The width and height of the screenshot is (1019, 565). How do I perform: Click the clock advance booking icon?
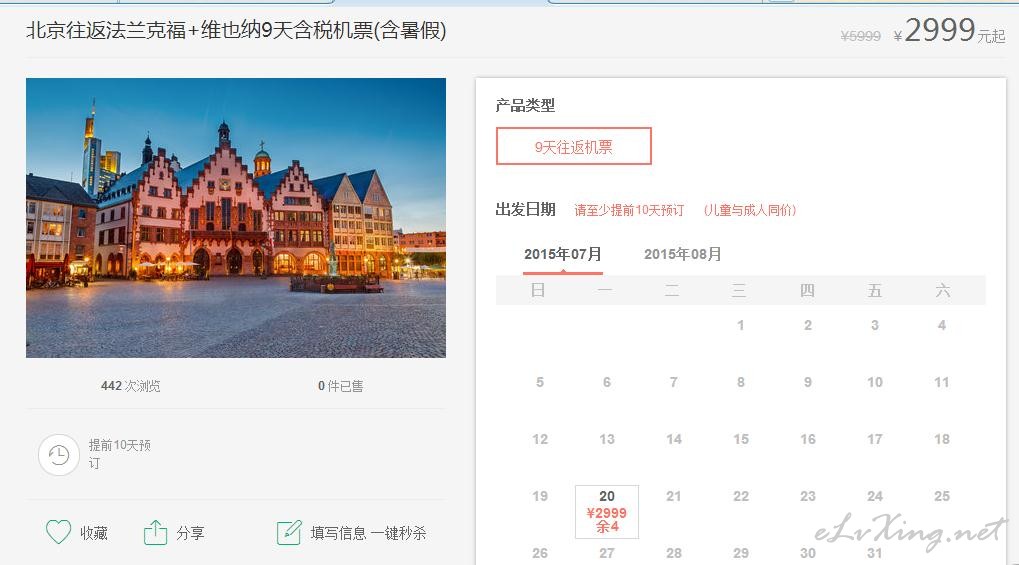[59, 454]
